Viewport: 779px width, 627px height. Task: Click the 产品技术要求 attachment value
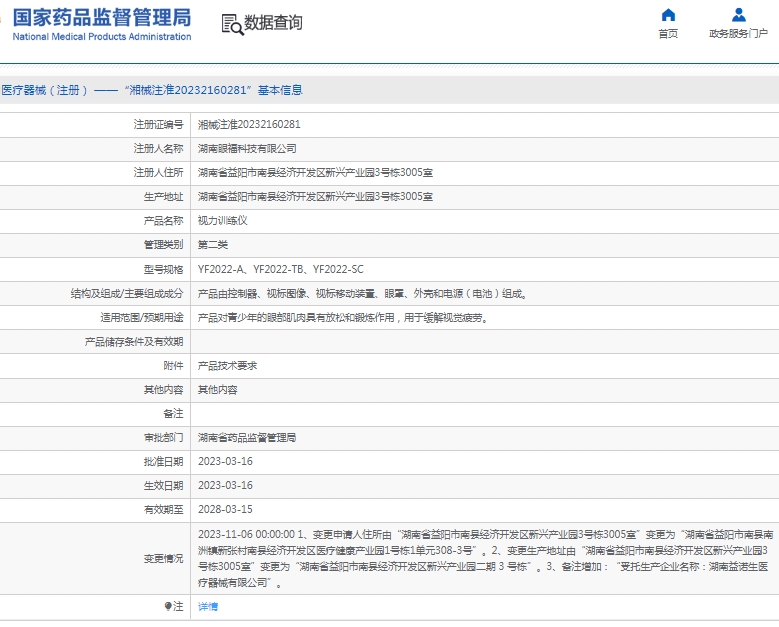point(228,366)
